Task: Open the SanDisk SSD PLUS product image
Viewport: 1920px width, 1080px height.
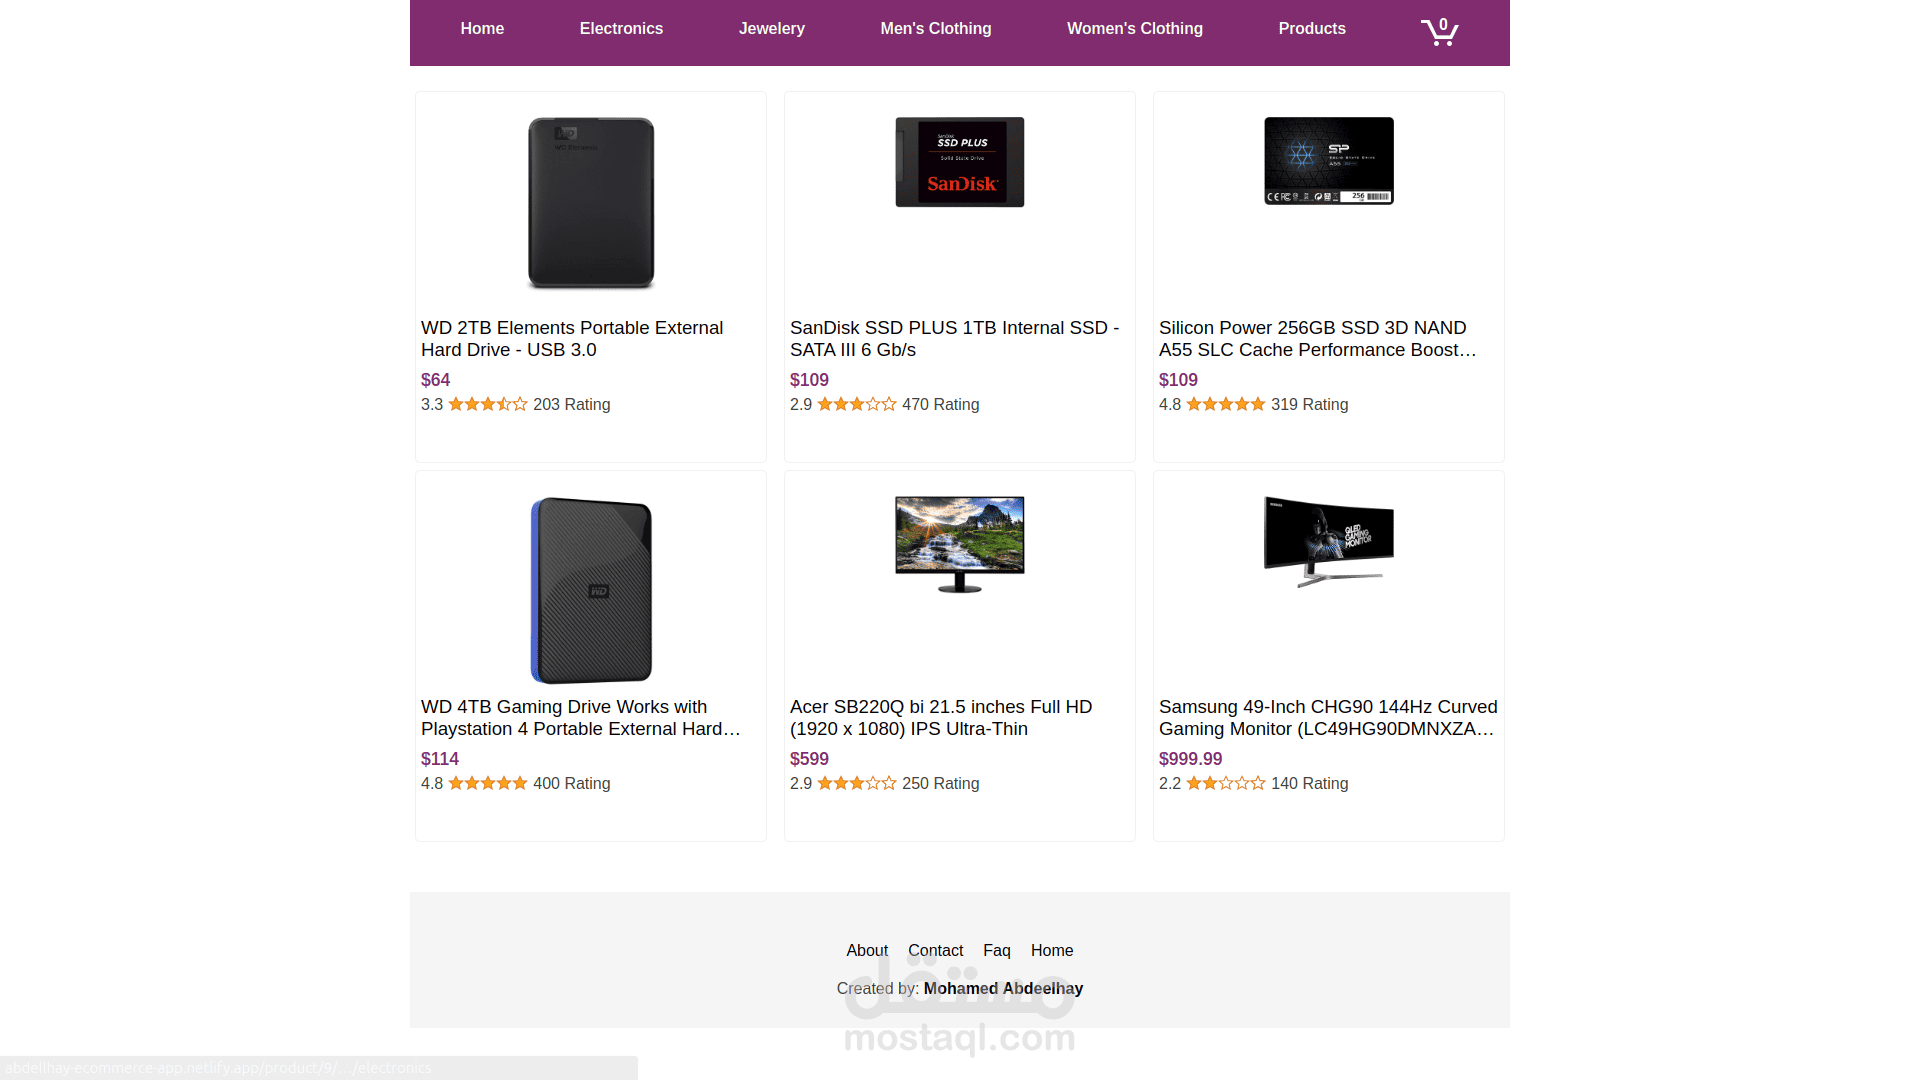Action: click(x=960, y=162)
